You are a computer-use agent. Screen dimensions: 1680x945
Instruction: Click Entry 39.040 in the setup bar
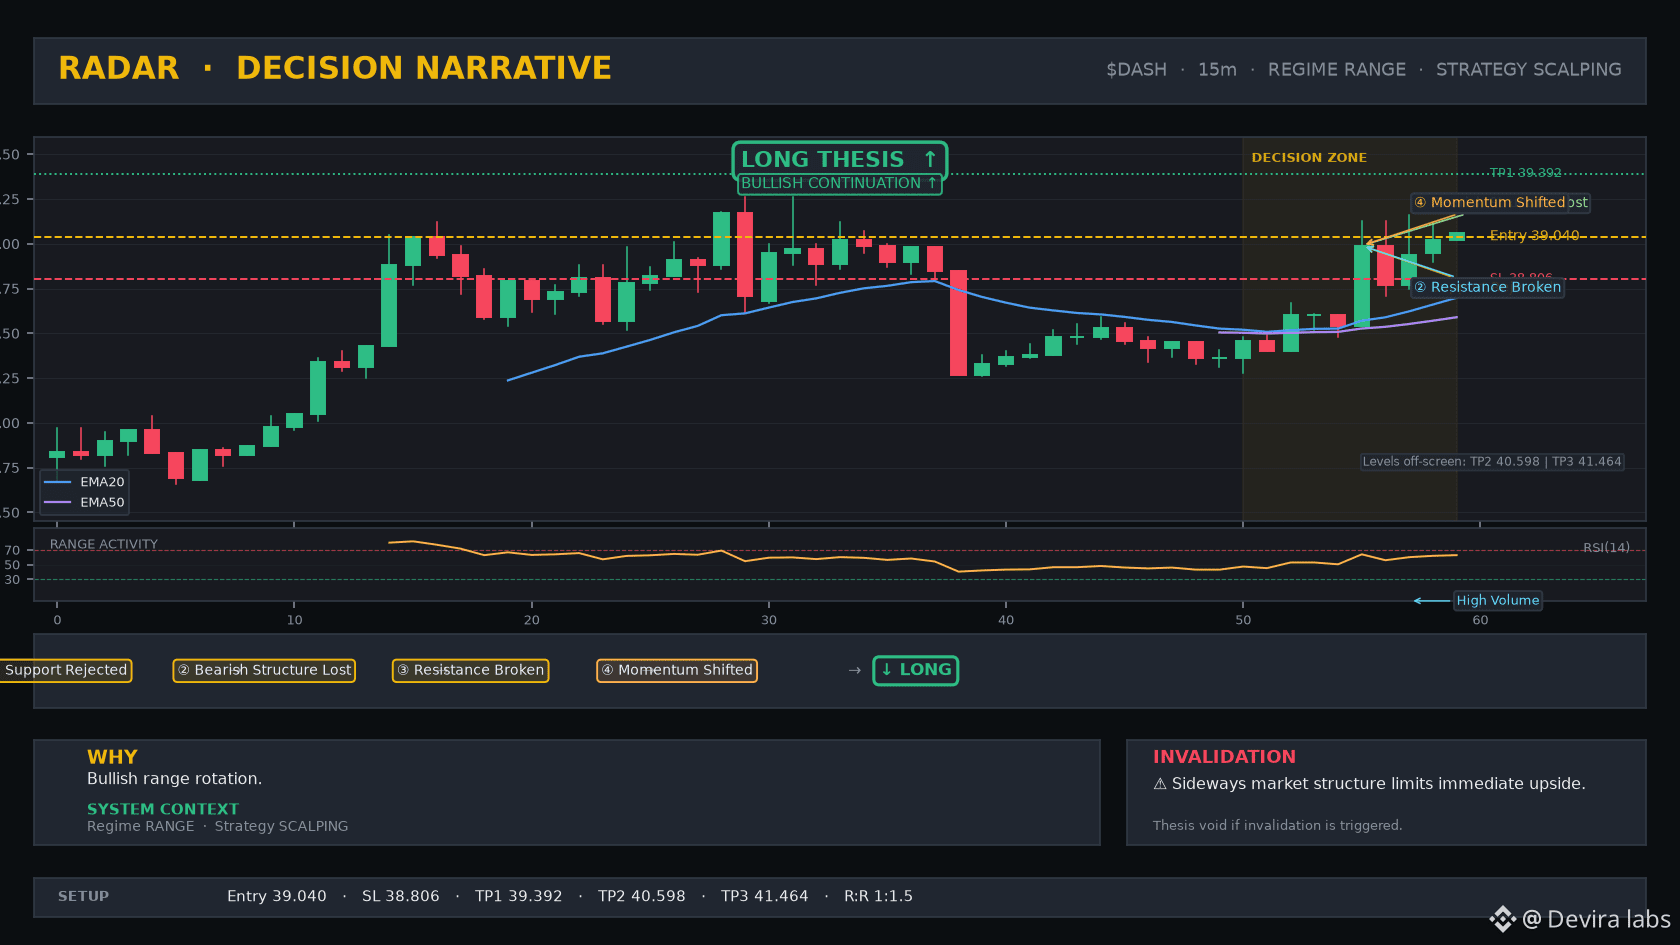[277, 896]
